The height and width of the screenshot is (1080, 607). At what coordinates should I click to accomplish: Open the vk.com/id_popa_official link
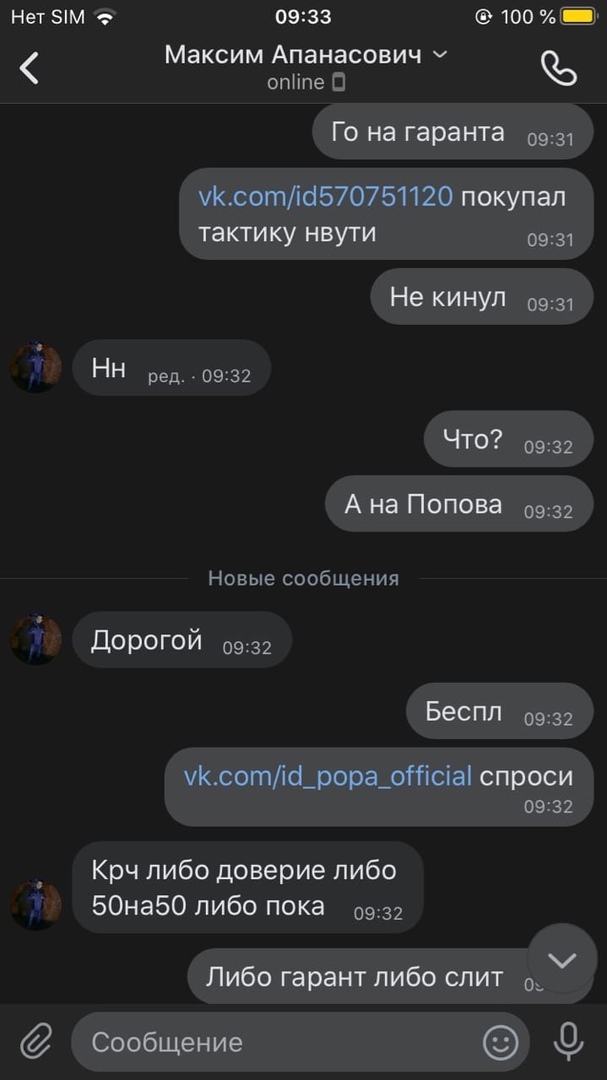pos(327,776)
